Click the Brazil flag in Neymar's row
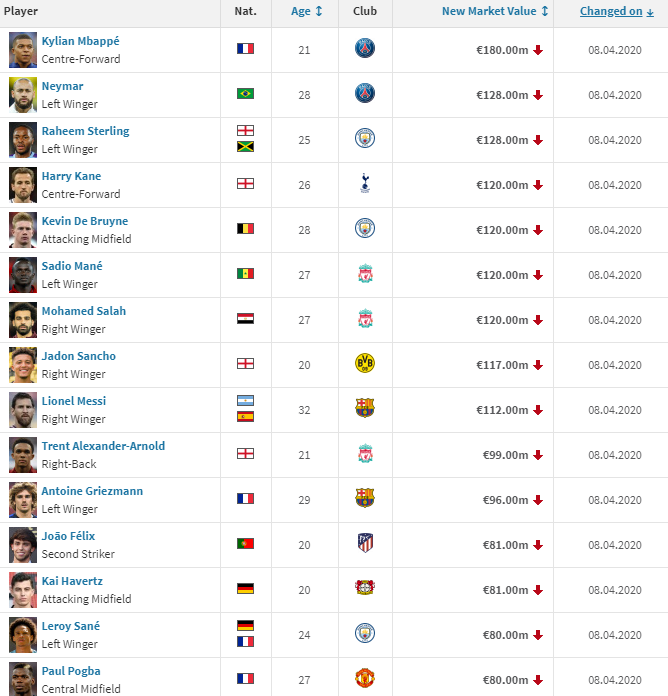The image size is (668, 696). 245,94
